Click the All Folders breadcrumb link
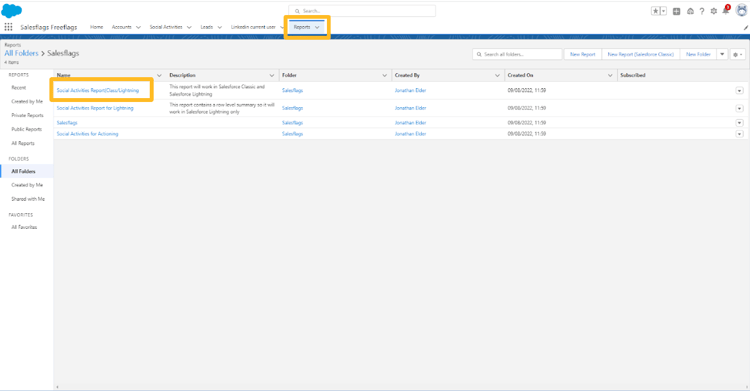 (x=22, y=53)
